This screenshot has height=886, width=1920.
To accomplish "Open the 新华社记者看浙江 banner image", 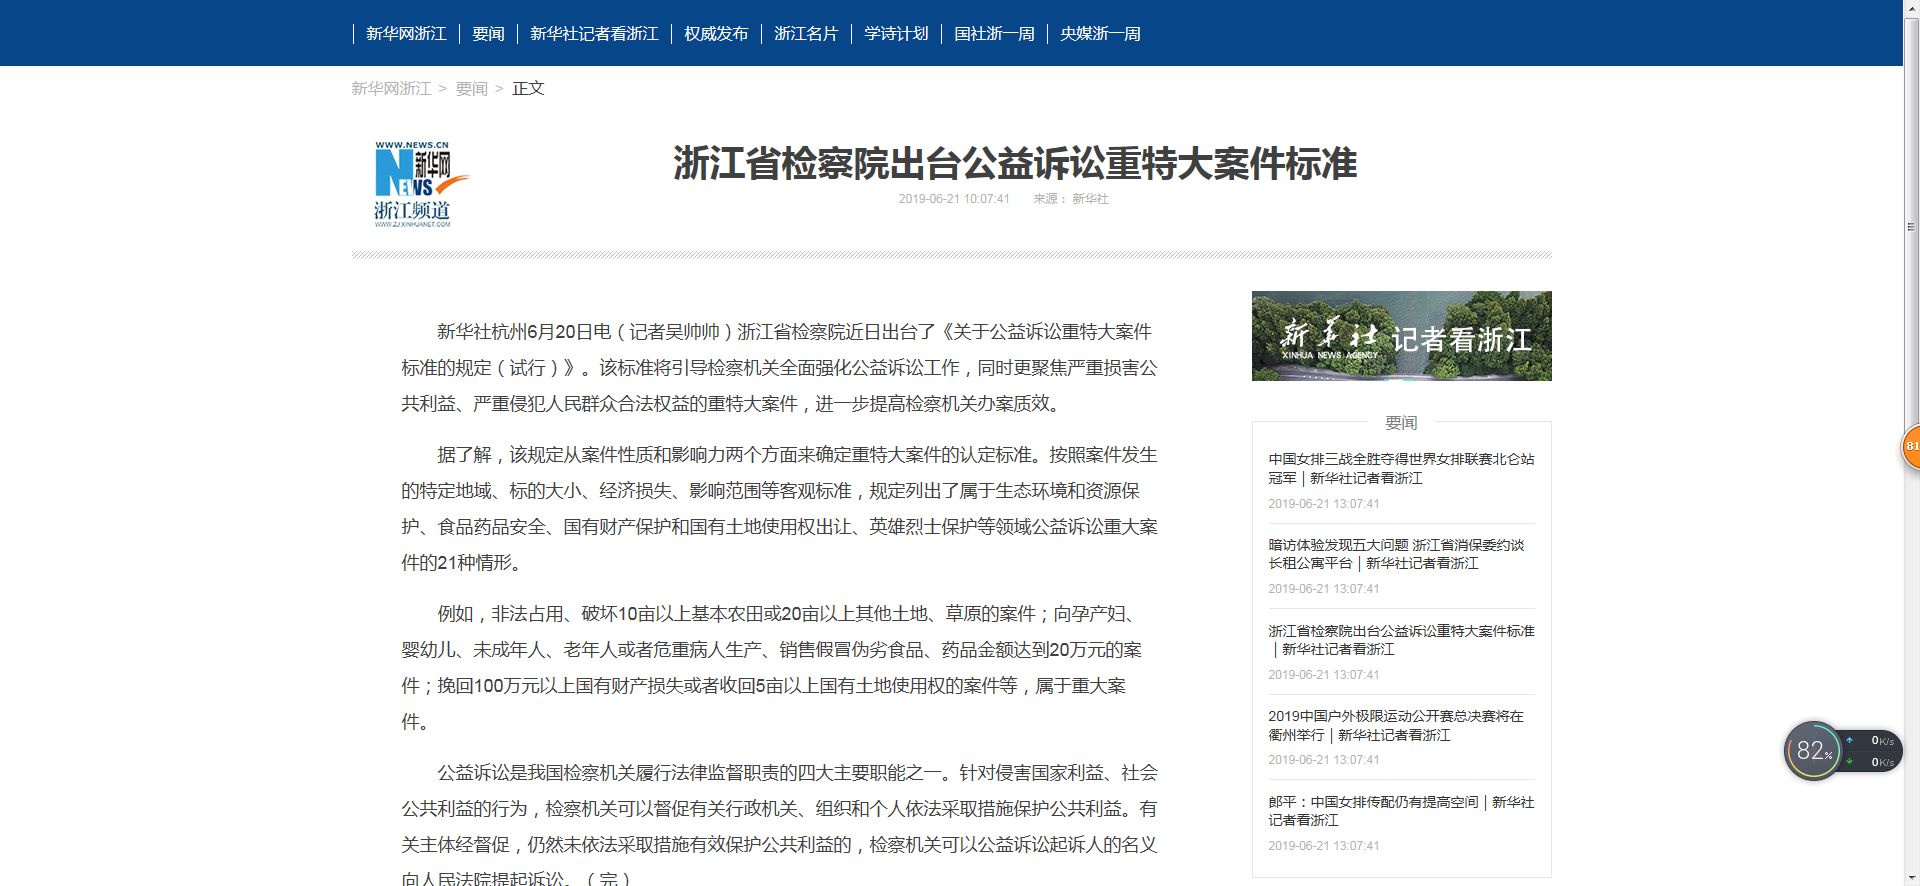I will click(x=1401, y=336).
